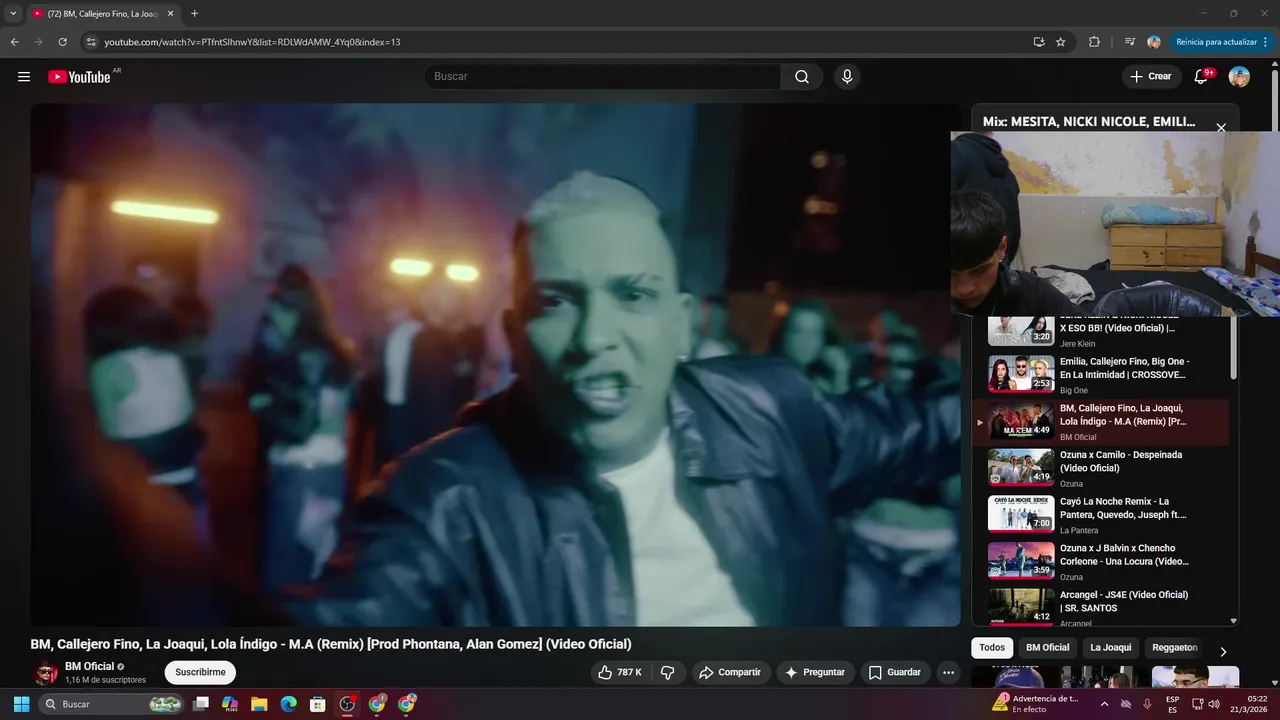Open Microsoft Store from taskbar
The height and width of the screenshot is (720, 1280).
click(x=317, y=704)
